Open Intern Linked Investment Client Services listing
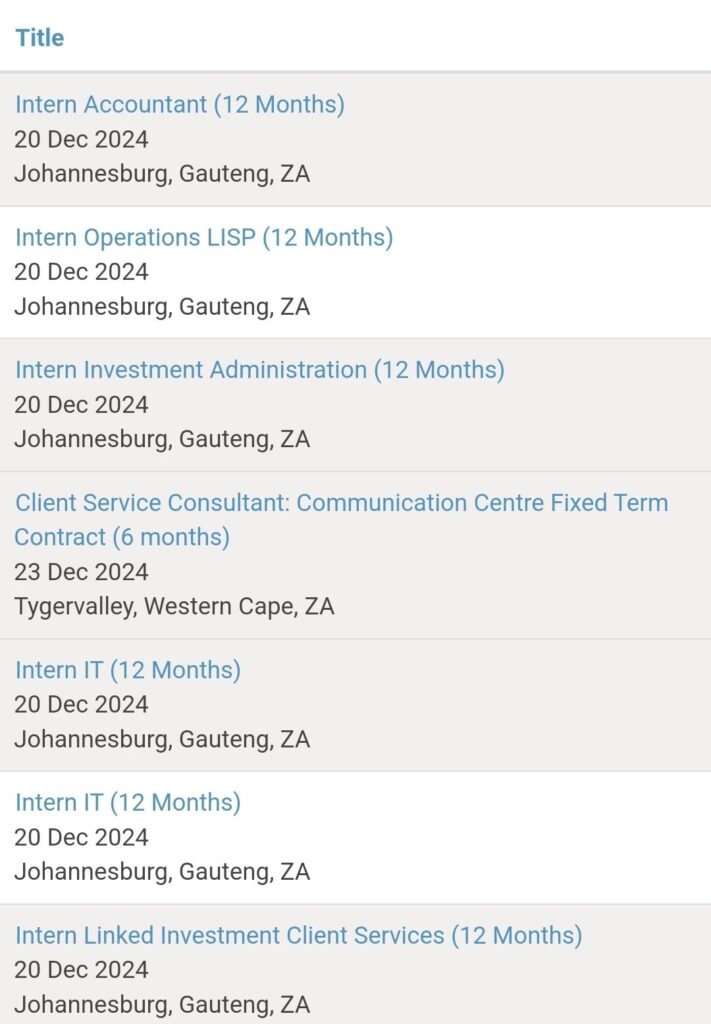Viewport: 711px width, 1024px height. tap(297, 936)
